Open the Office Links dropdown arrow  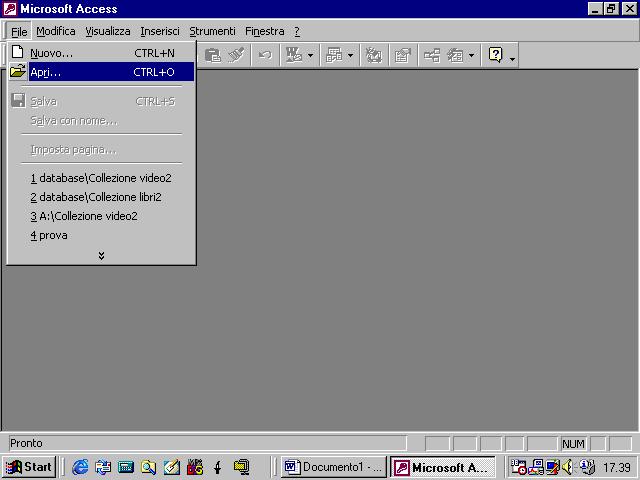click(311, 56)
